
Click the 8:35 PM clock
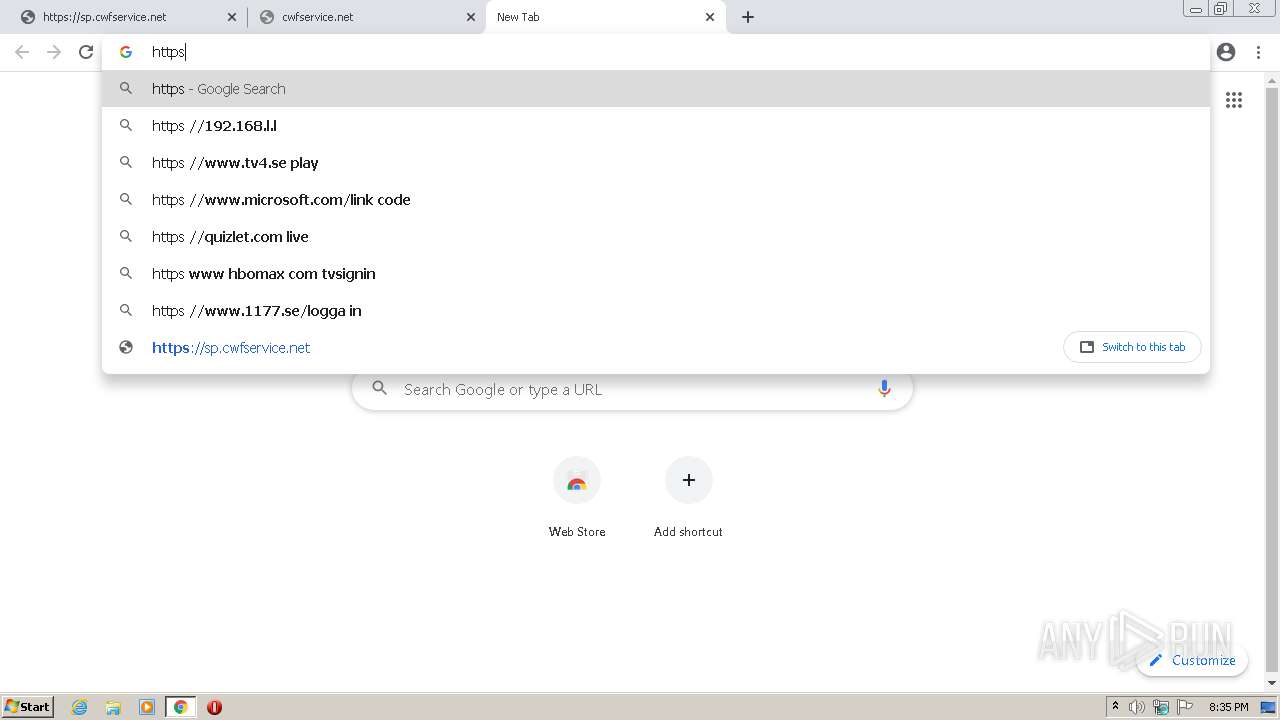1228,707
